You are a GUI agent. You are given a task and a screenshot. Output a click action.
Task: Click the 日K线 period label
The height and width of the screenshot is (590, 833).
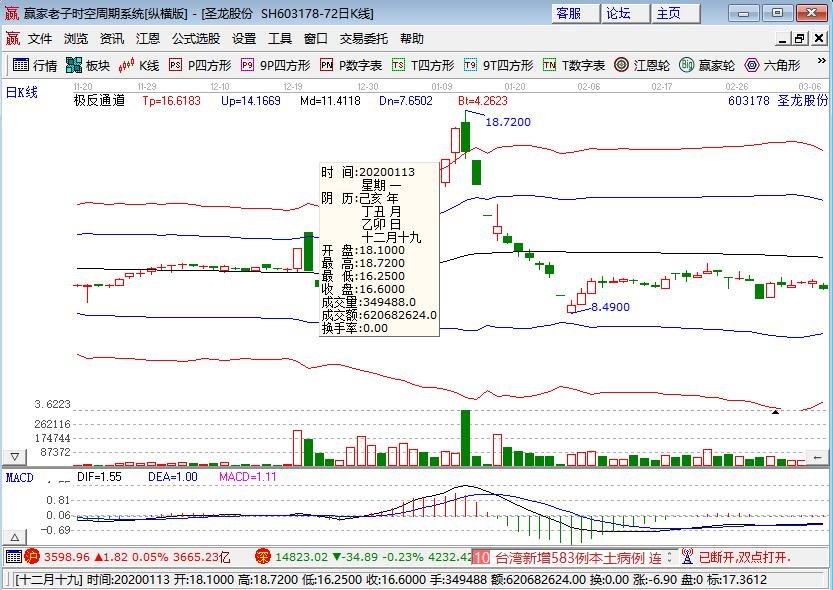coord(22,92)
